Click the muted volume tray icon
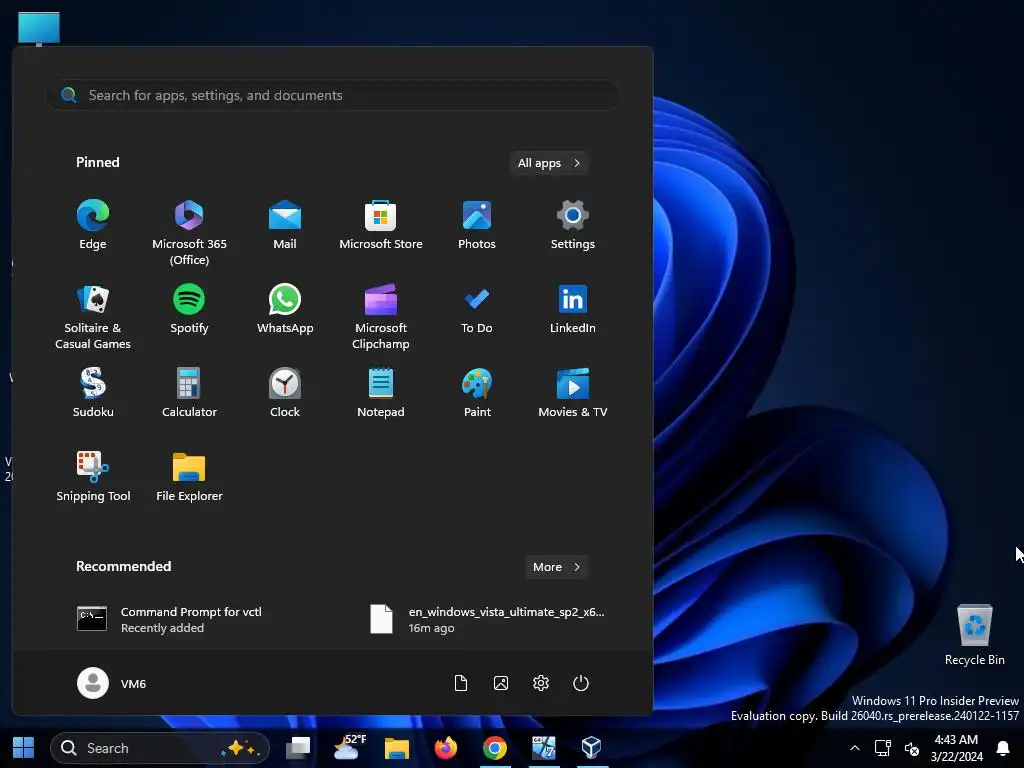 (x=912, y=748)
